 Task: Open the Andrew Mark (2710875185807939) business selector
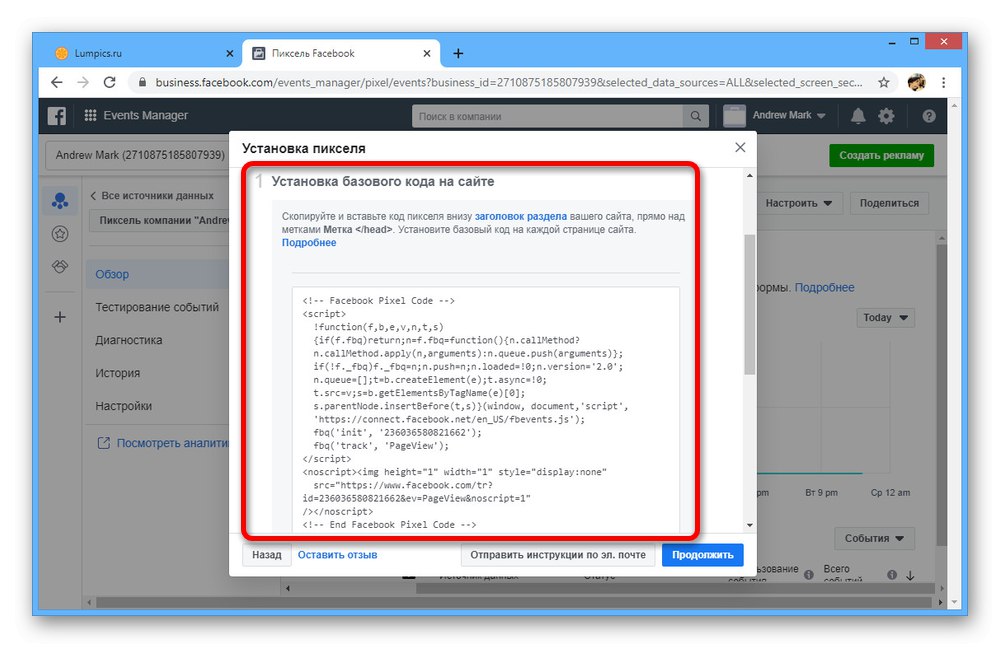point(137,155)
